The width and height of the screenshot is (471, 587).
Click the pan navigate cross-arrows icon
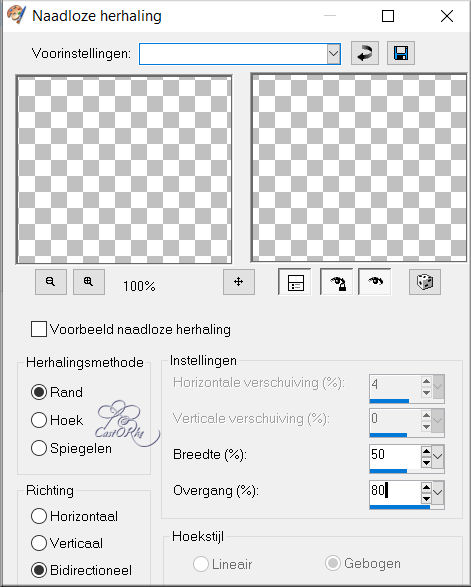(239, 282)
